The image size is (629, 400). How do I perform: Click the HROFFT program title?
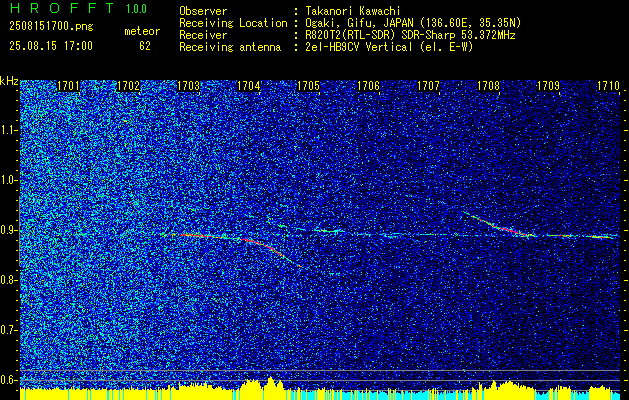point(62,8)
